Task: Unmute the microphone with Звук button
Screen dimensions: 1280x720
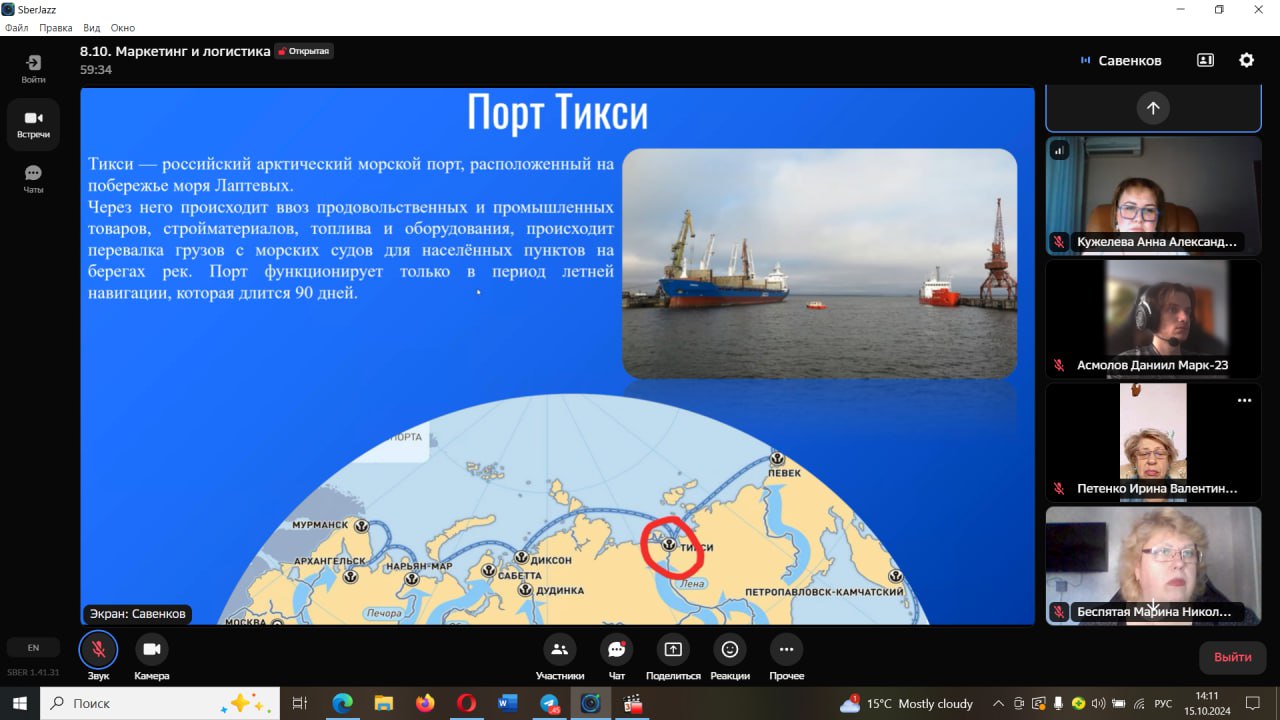Action: 98,650
